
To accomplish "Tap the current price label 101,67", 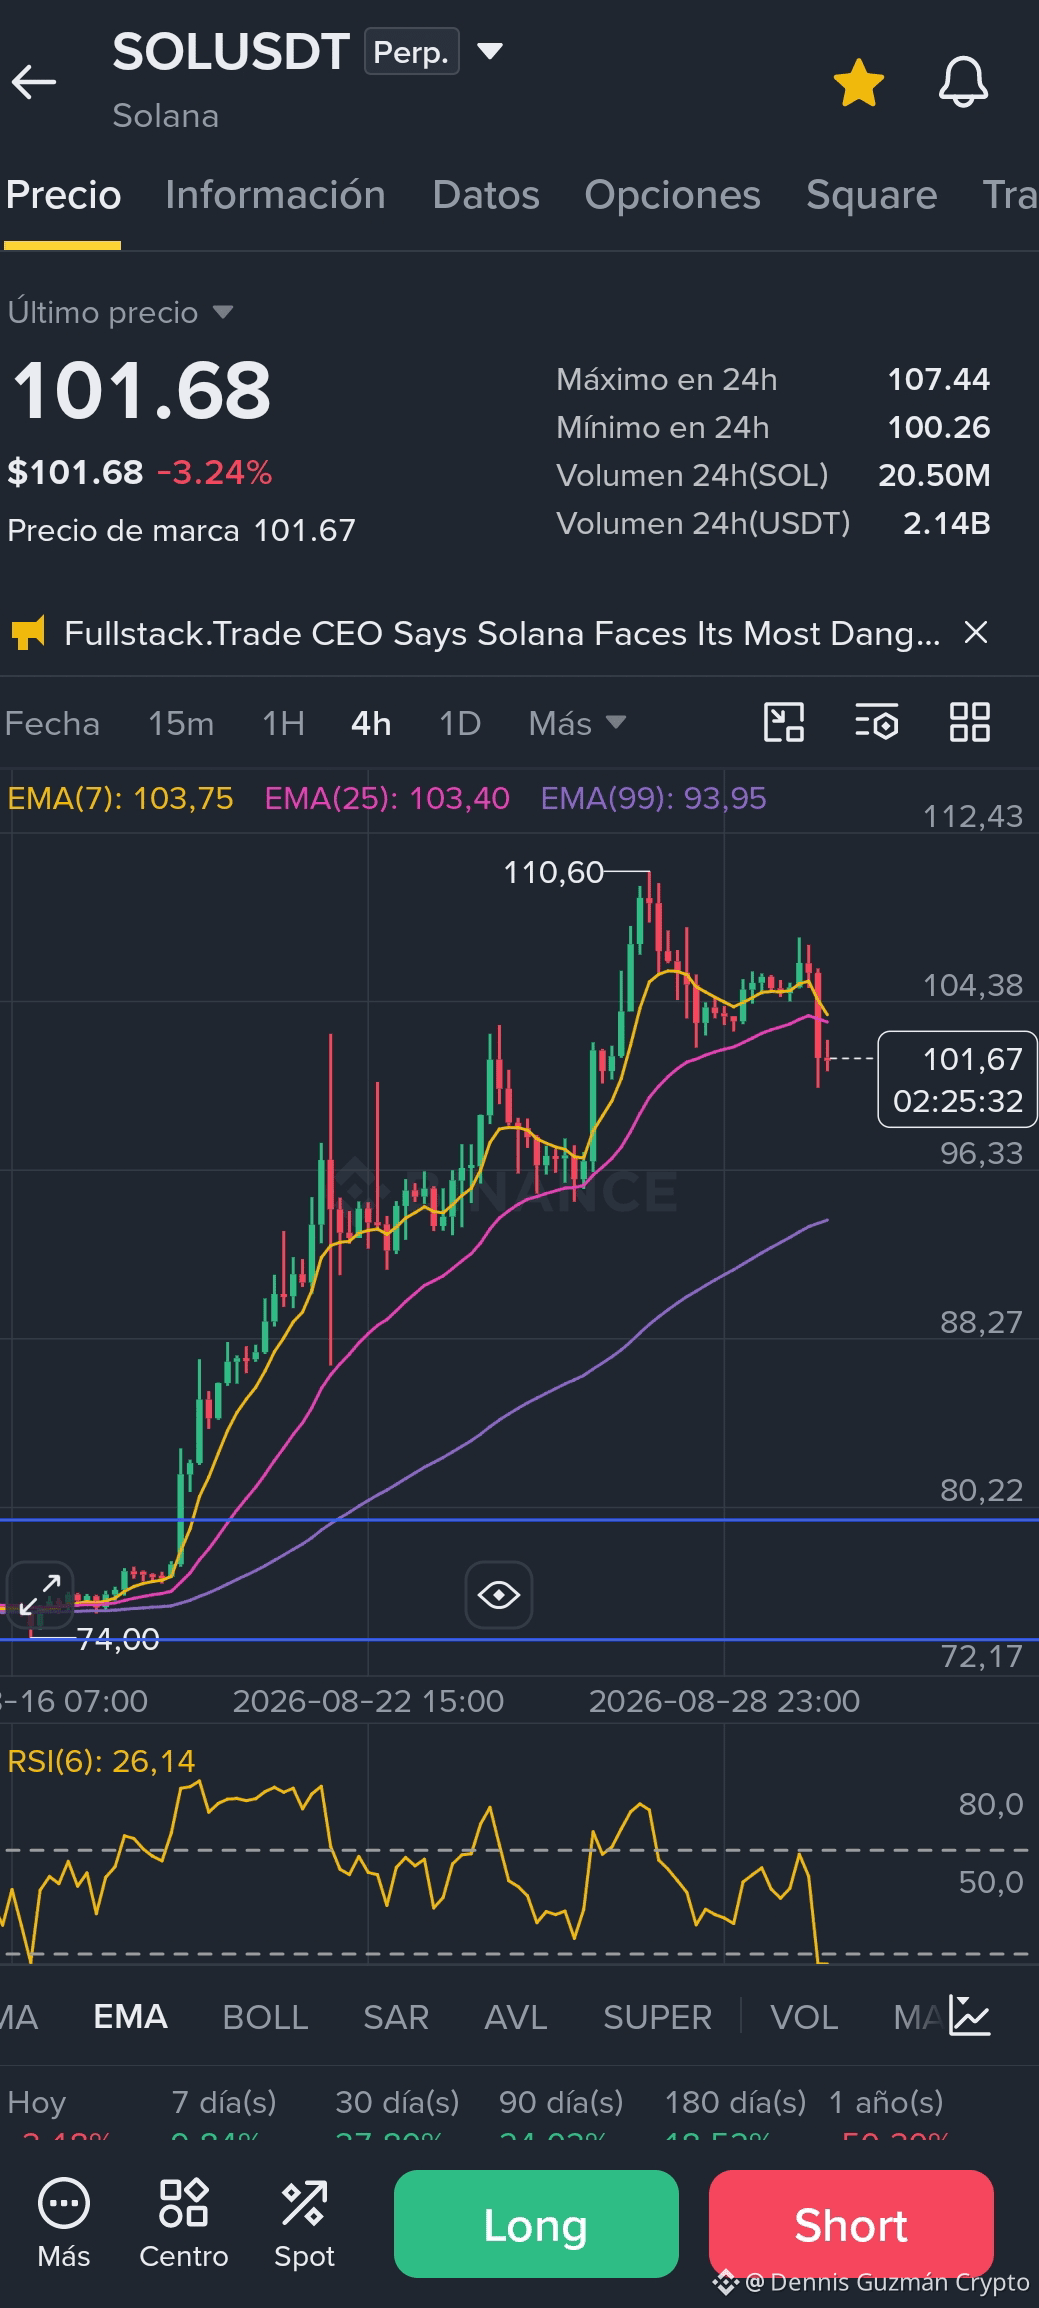I will point(957,1079).
